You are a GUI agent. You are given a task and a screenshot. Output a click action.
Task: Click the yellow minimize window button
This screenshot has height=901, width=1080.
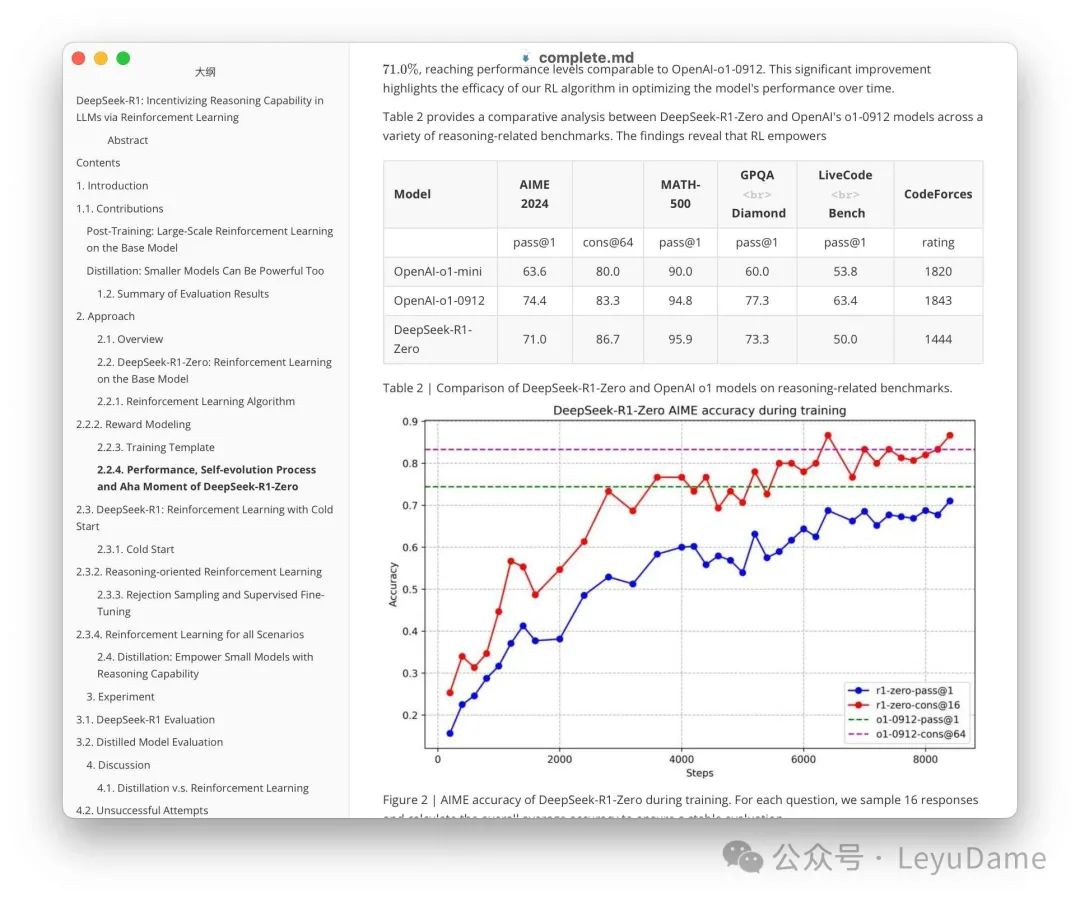click(x=101, y=58)
